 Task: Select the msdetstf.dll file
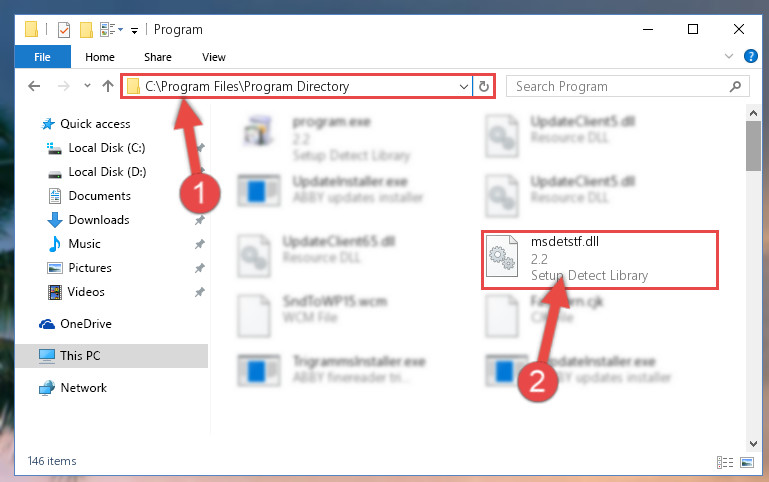pos(599,259)
